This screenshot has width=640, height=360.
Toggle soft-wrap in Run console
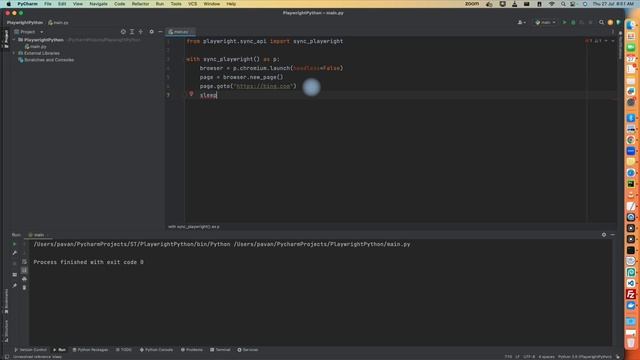pos(24,262)
